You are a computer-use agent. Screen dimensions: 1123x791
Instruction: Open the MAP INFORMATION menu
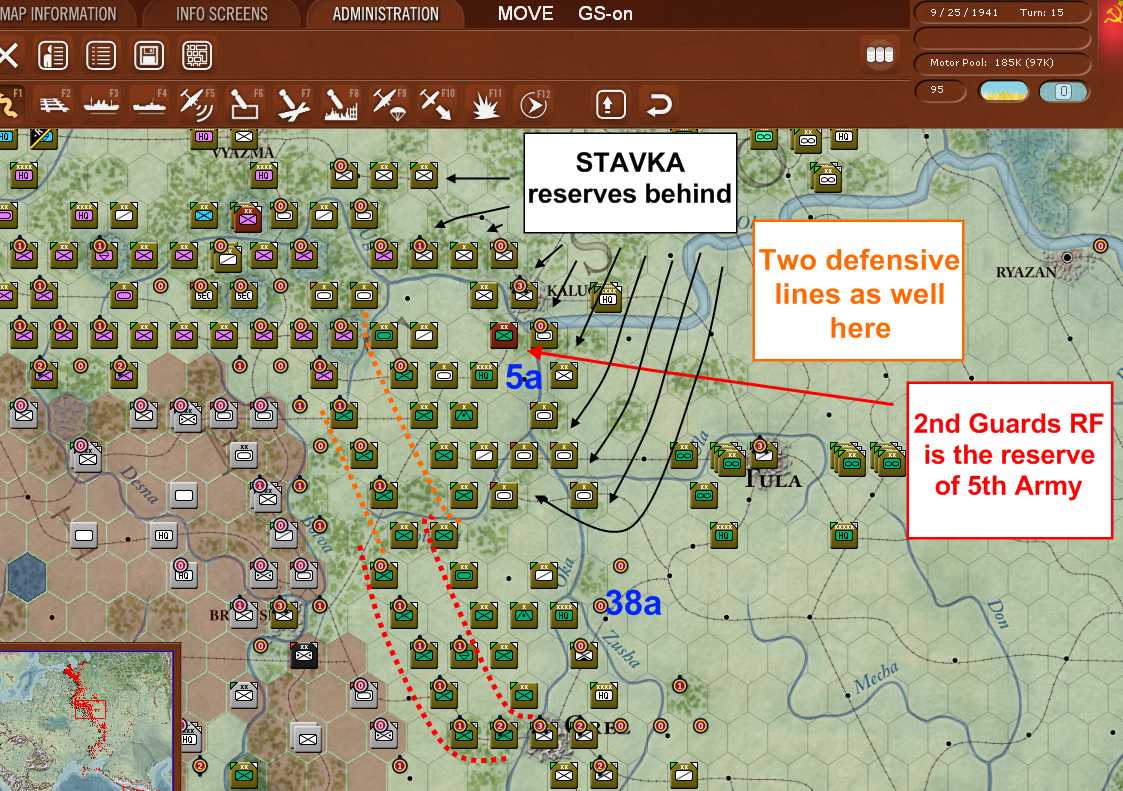pos(60,14)
